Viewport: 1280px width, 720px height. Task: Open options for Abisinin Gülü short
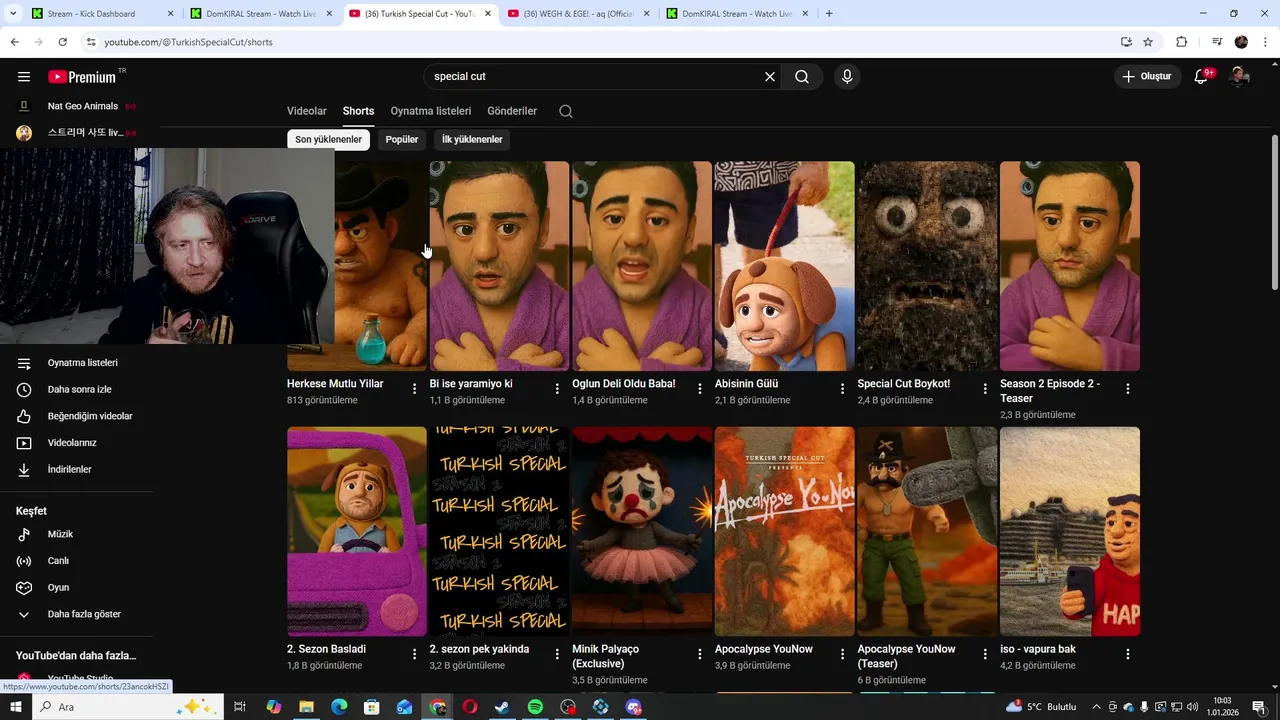coord(843,389)
